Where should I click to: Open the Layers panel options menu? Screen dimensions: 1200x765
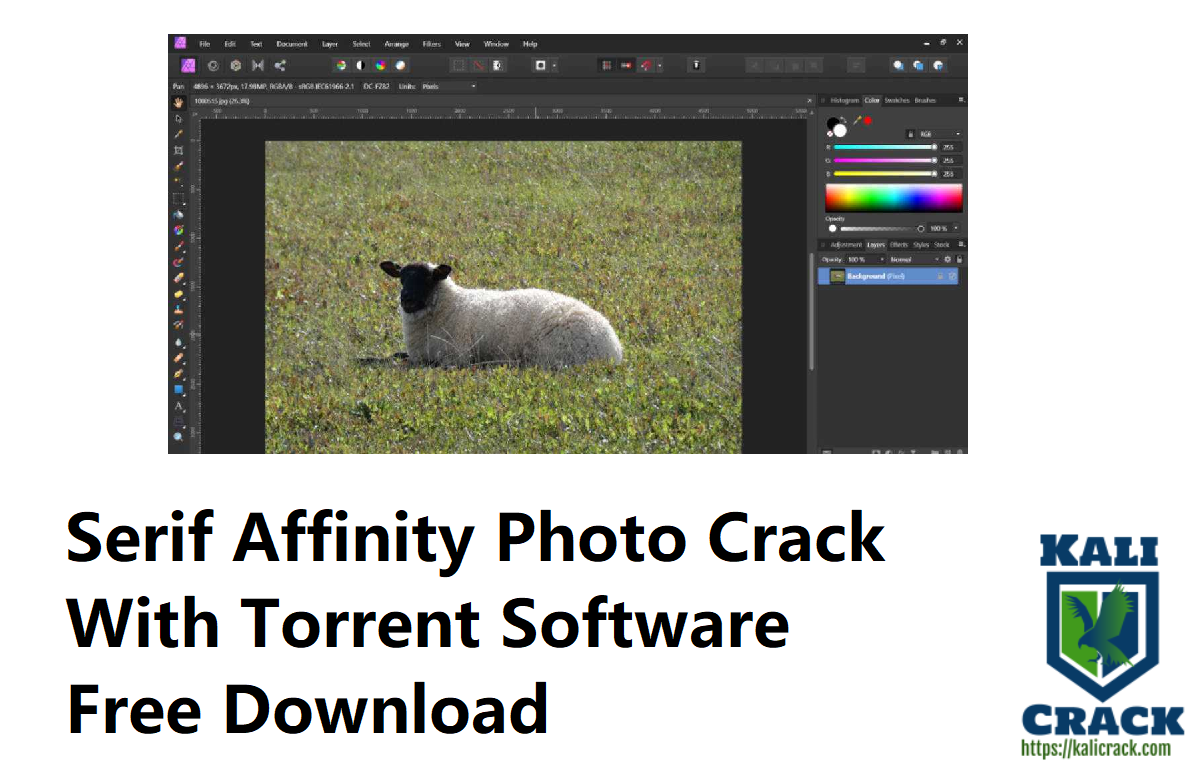click(x=961, y=245)
